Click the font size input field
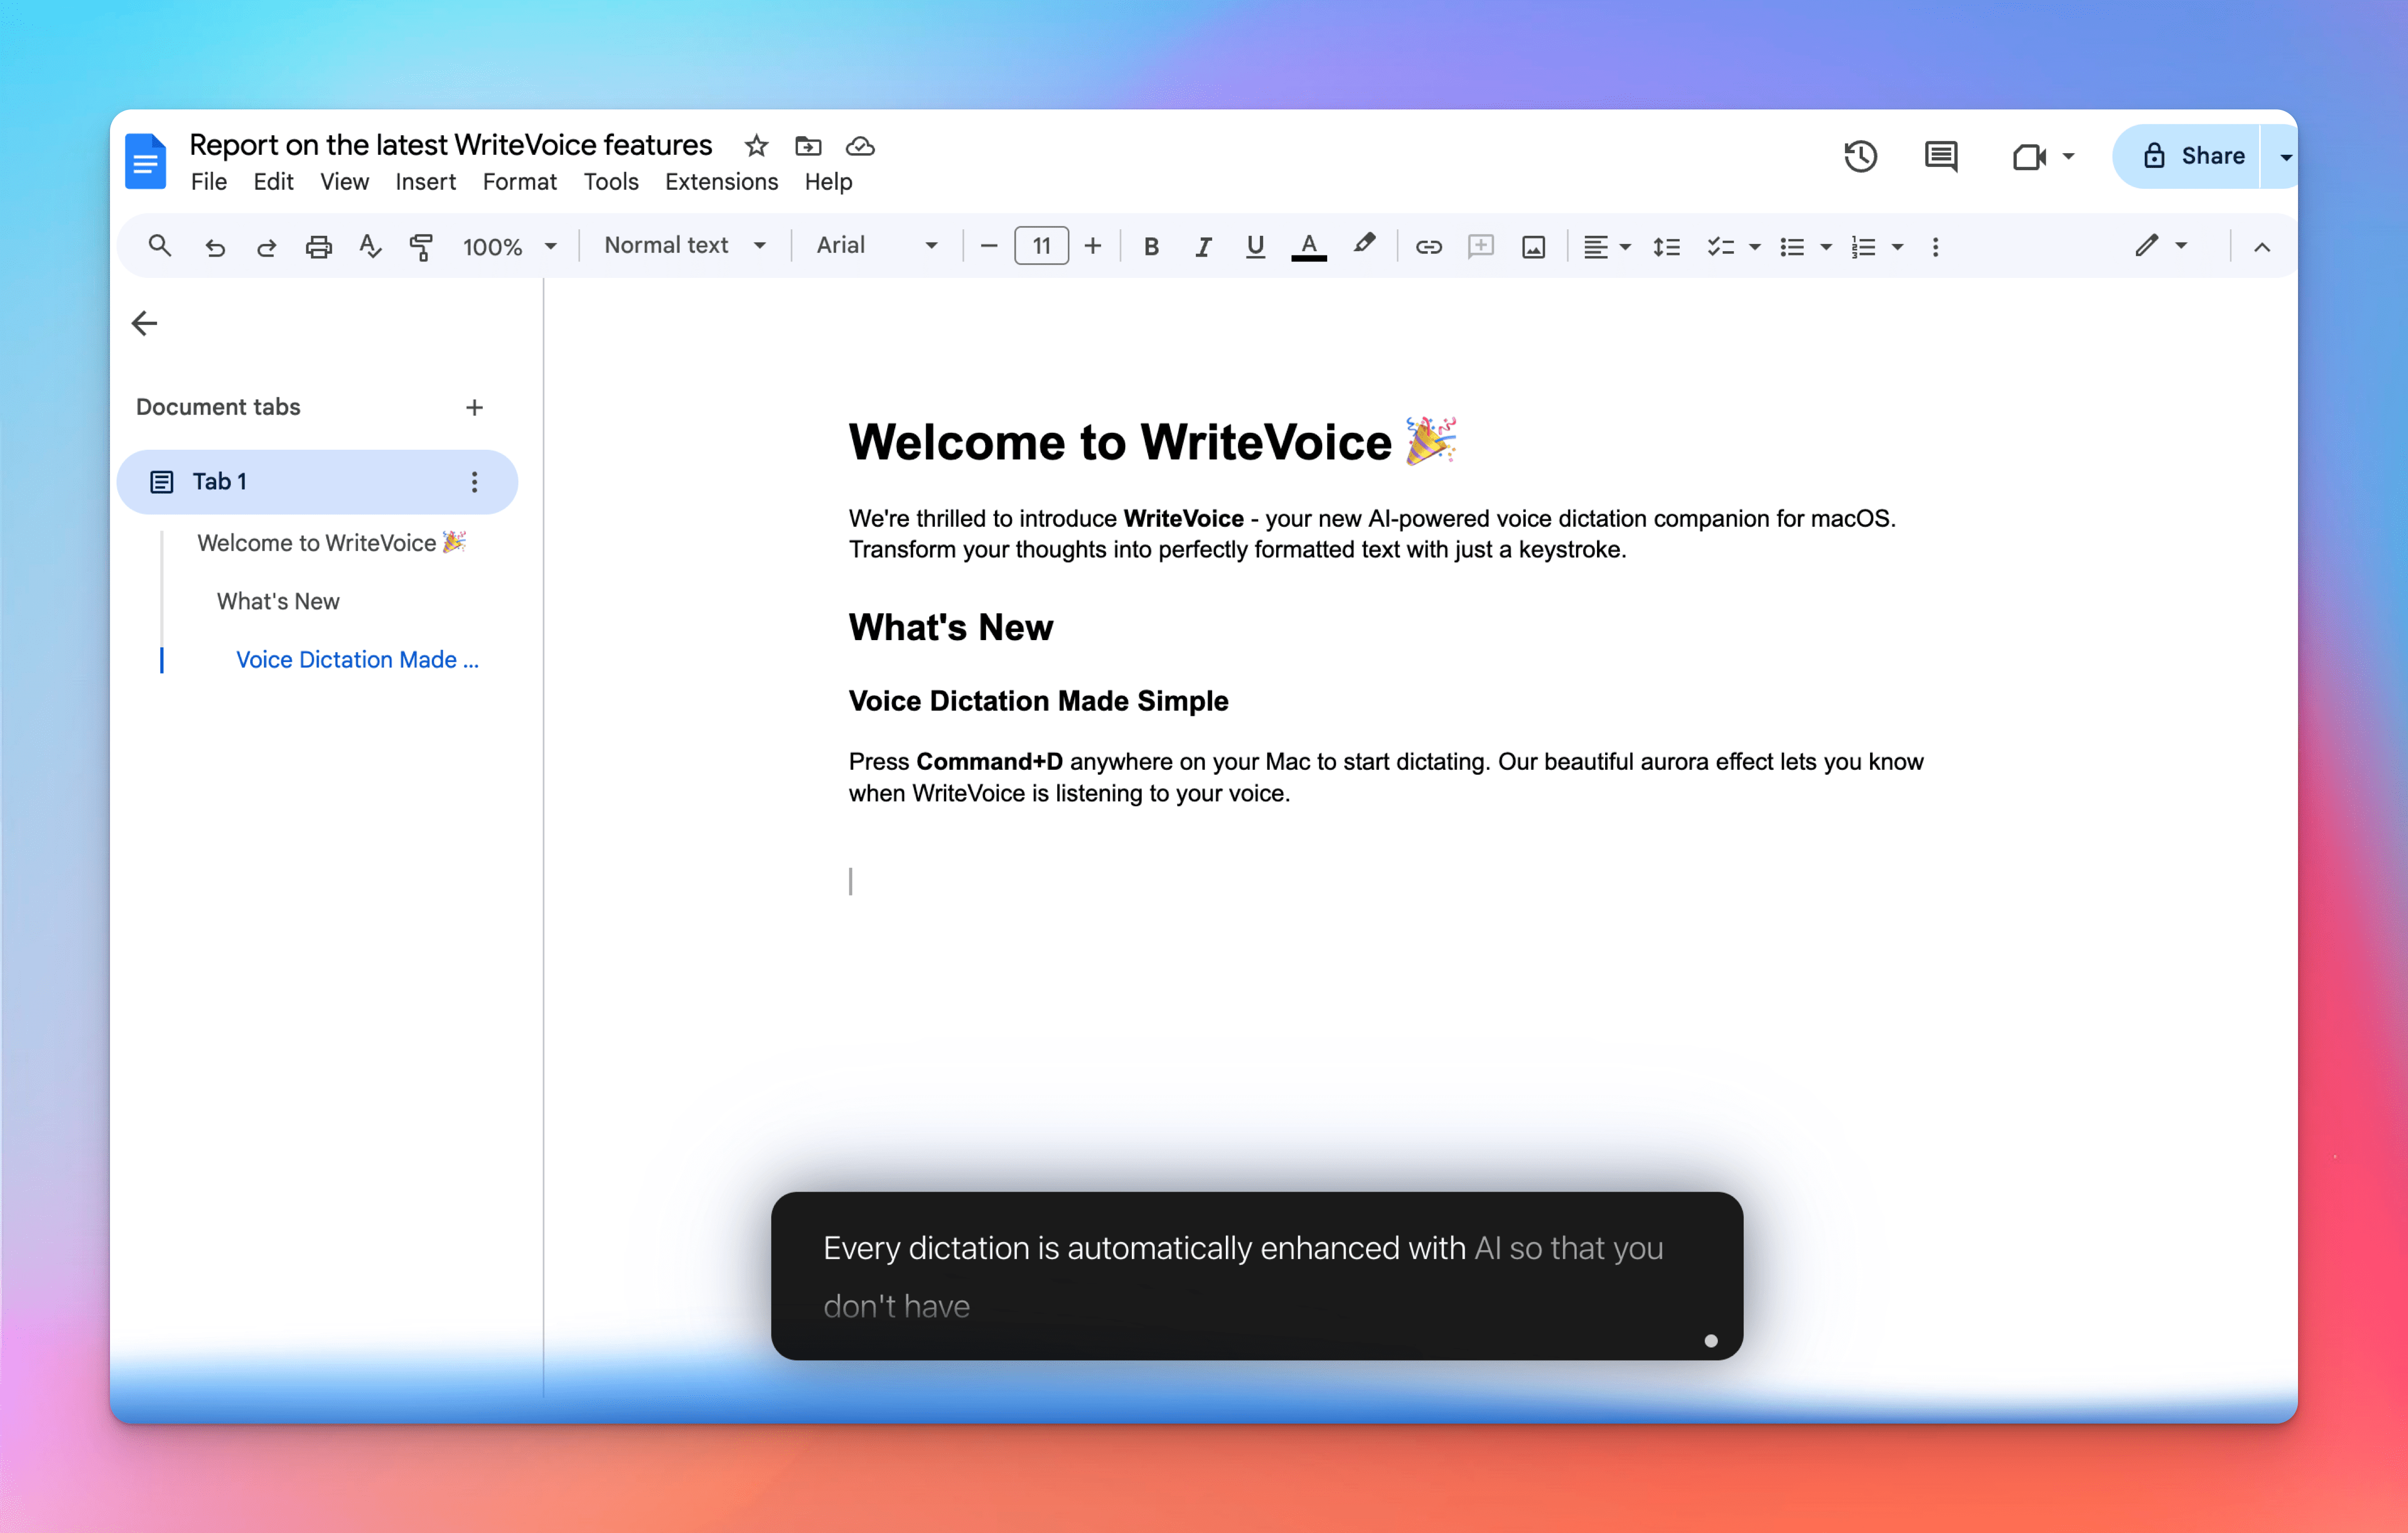This screenshot has height=1533, width=2408. click(x=1041, y=246)
